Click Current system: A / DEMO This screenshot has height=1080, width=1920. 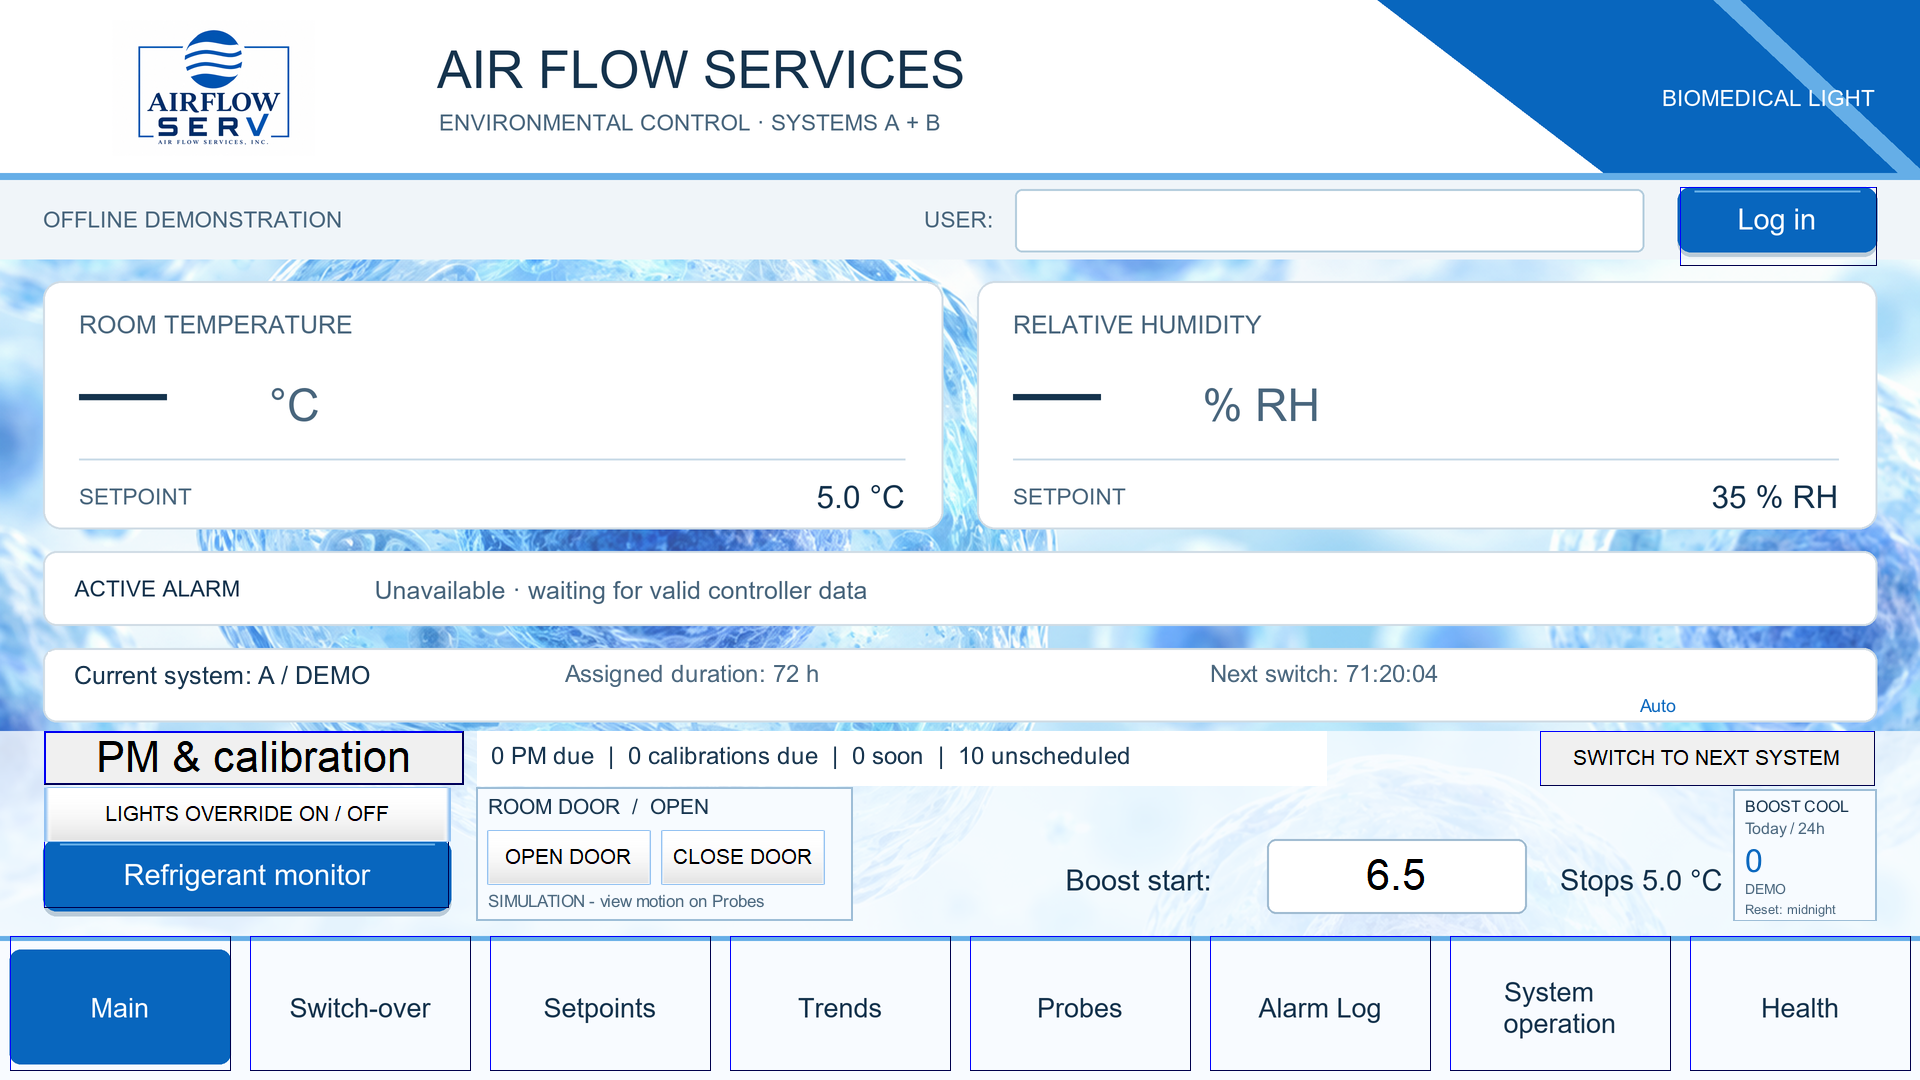[222, 676]
